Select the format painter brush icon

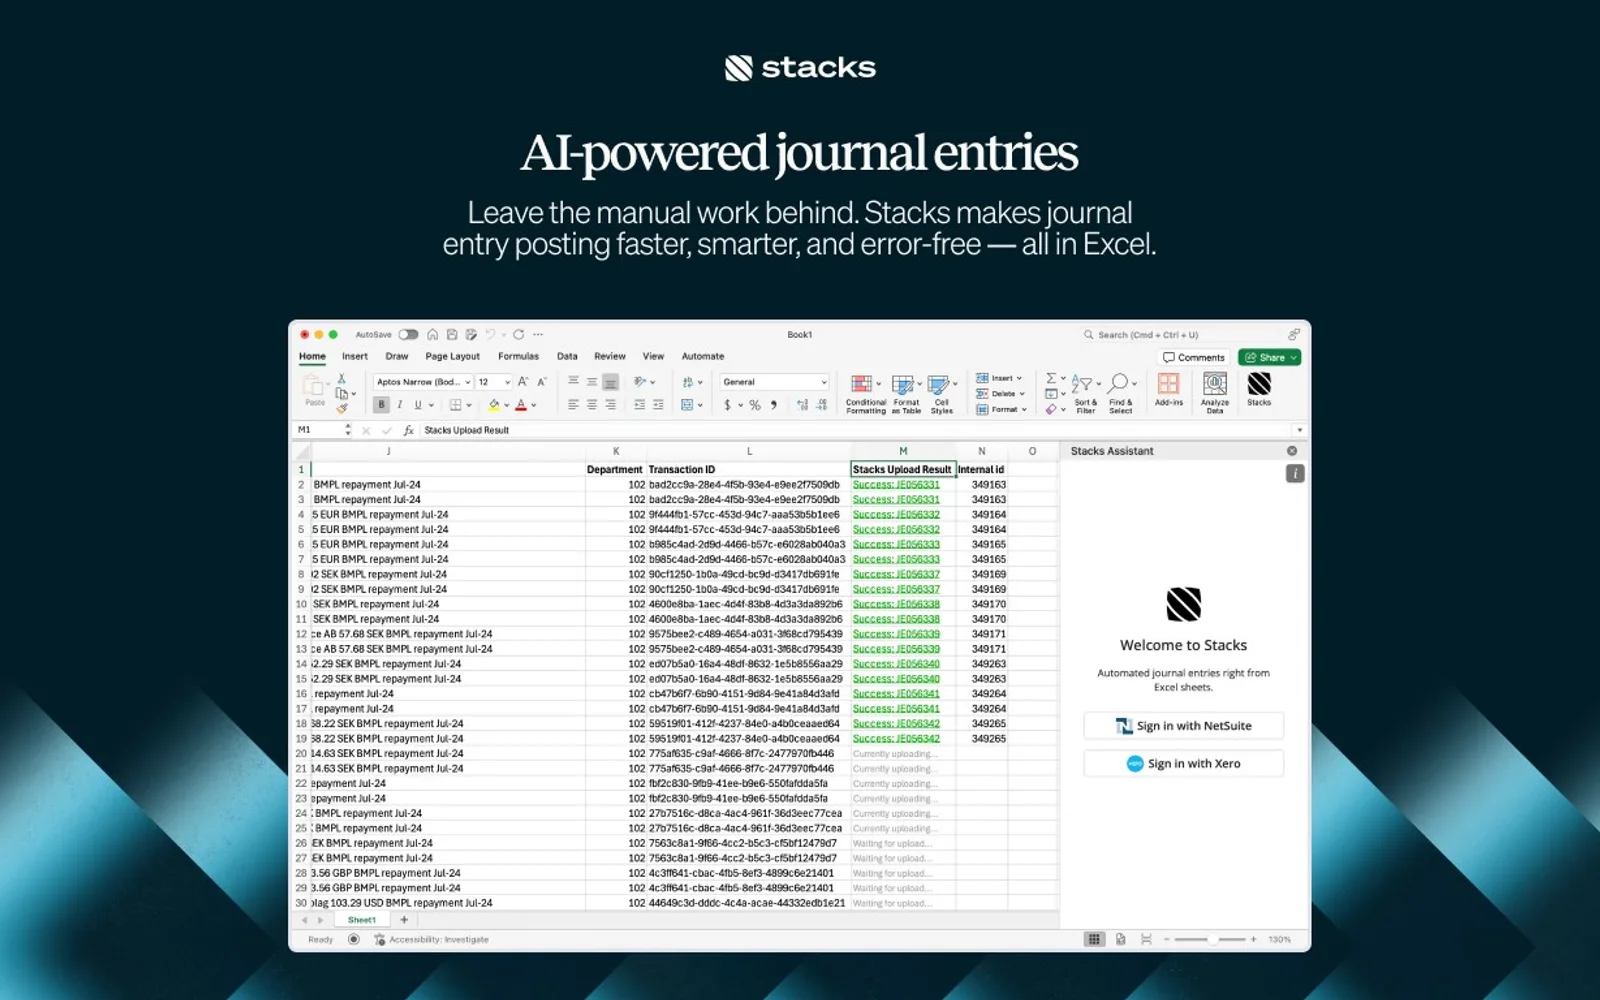point(342,409)
